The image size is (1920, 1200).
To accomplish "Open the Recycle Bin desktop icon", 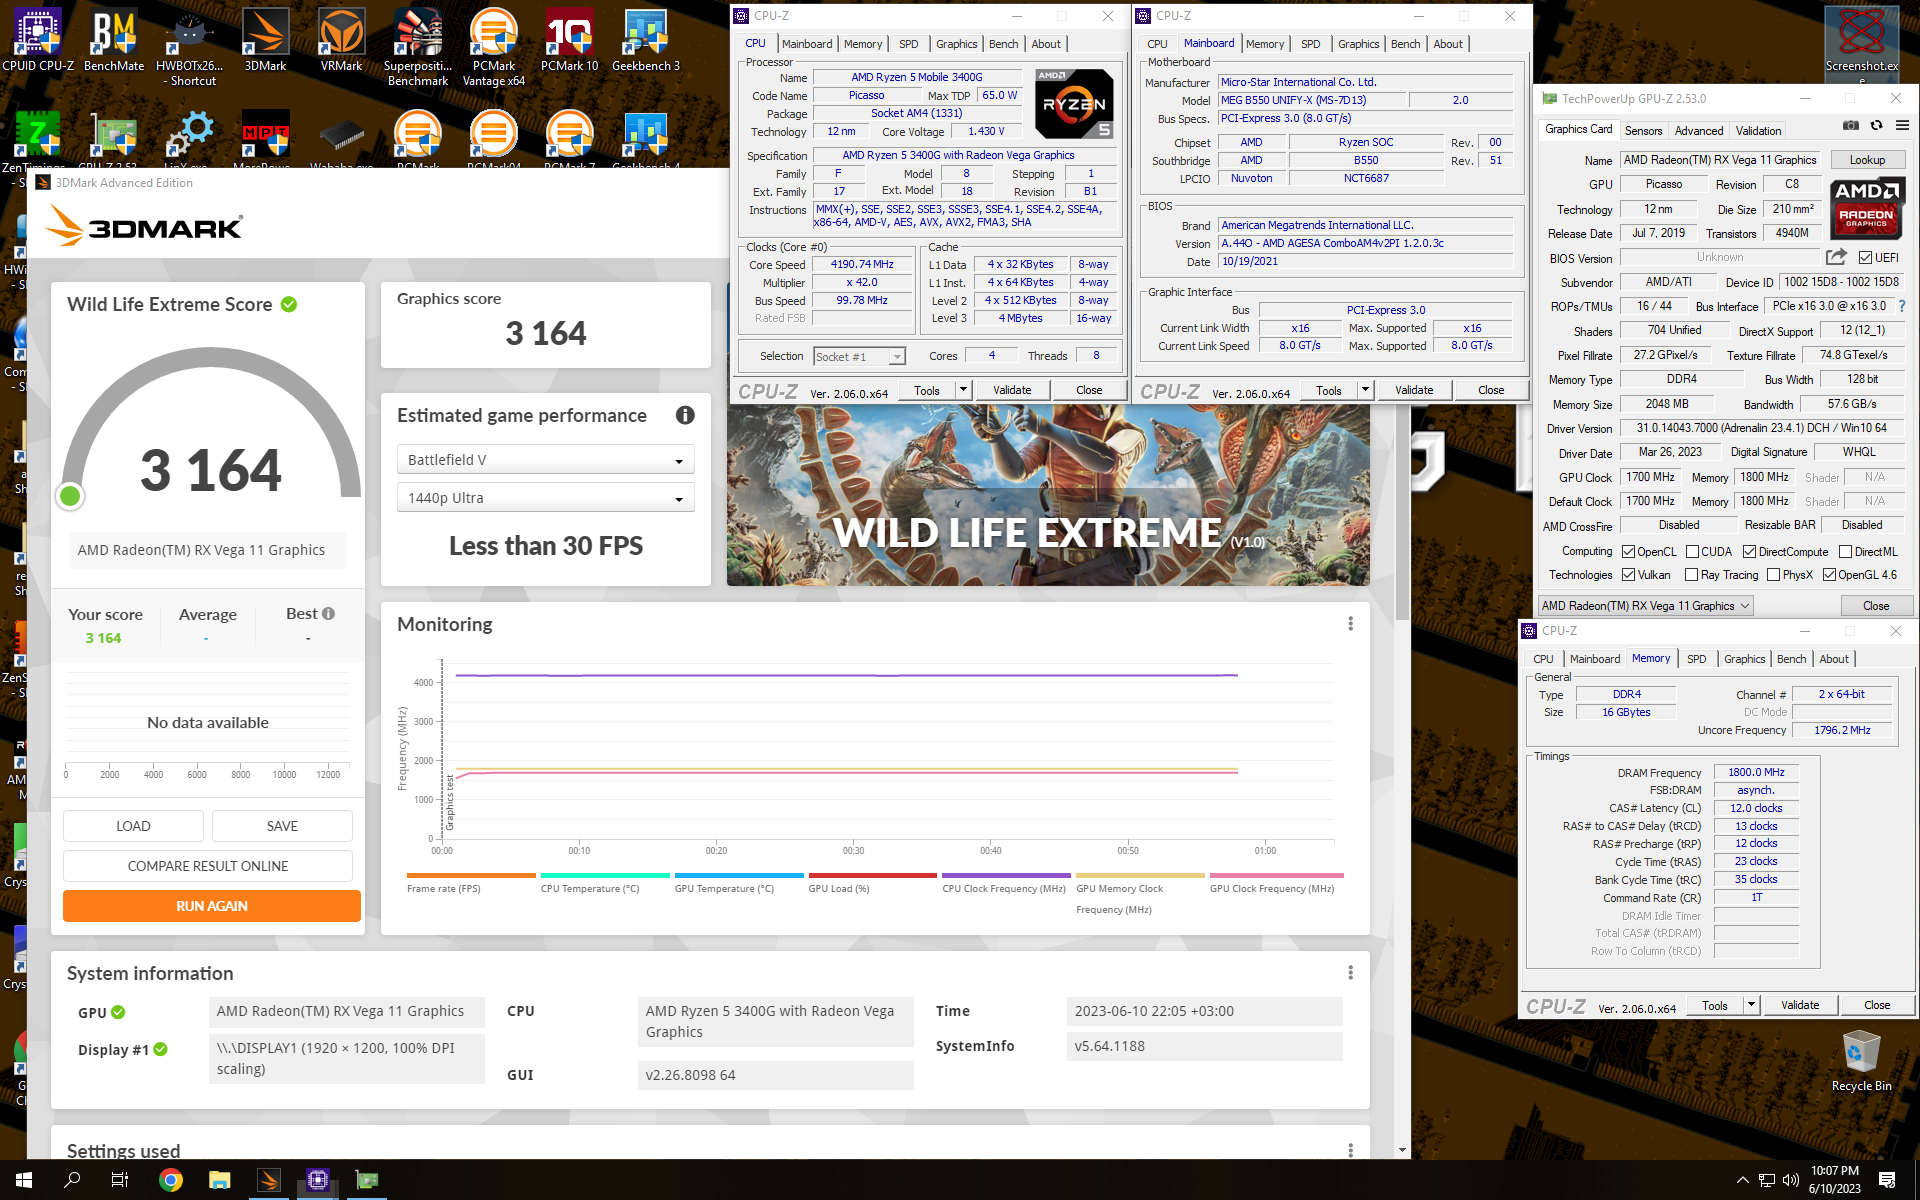I will coord(1861,1061).
